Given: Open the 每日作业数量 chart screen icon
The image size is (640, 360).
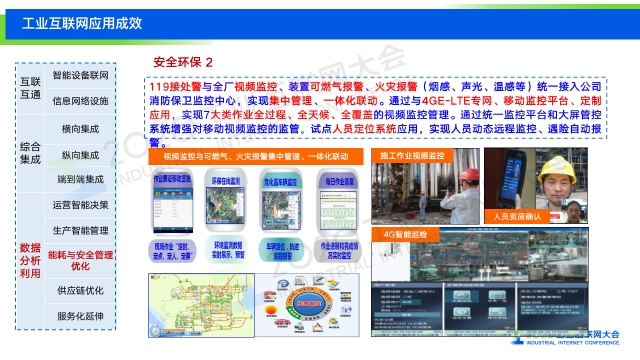Looking at the screenshot, I should (338, 201).
